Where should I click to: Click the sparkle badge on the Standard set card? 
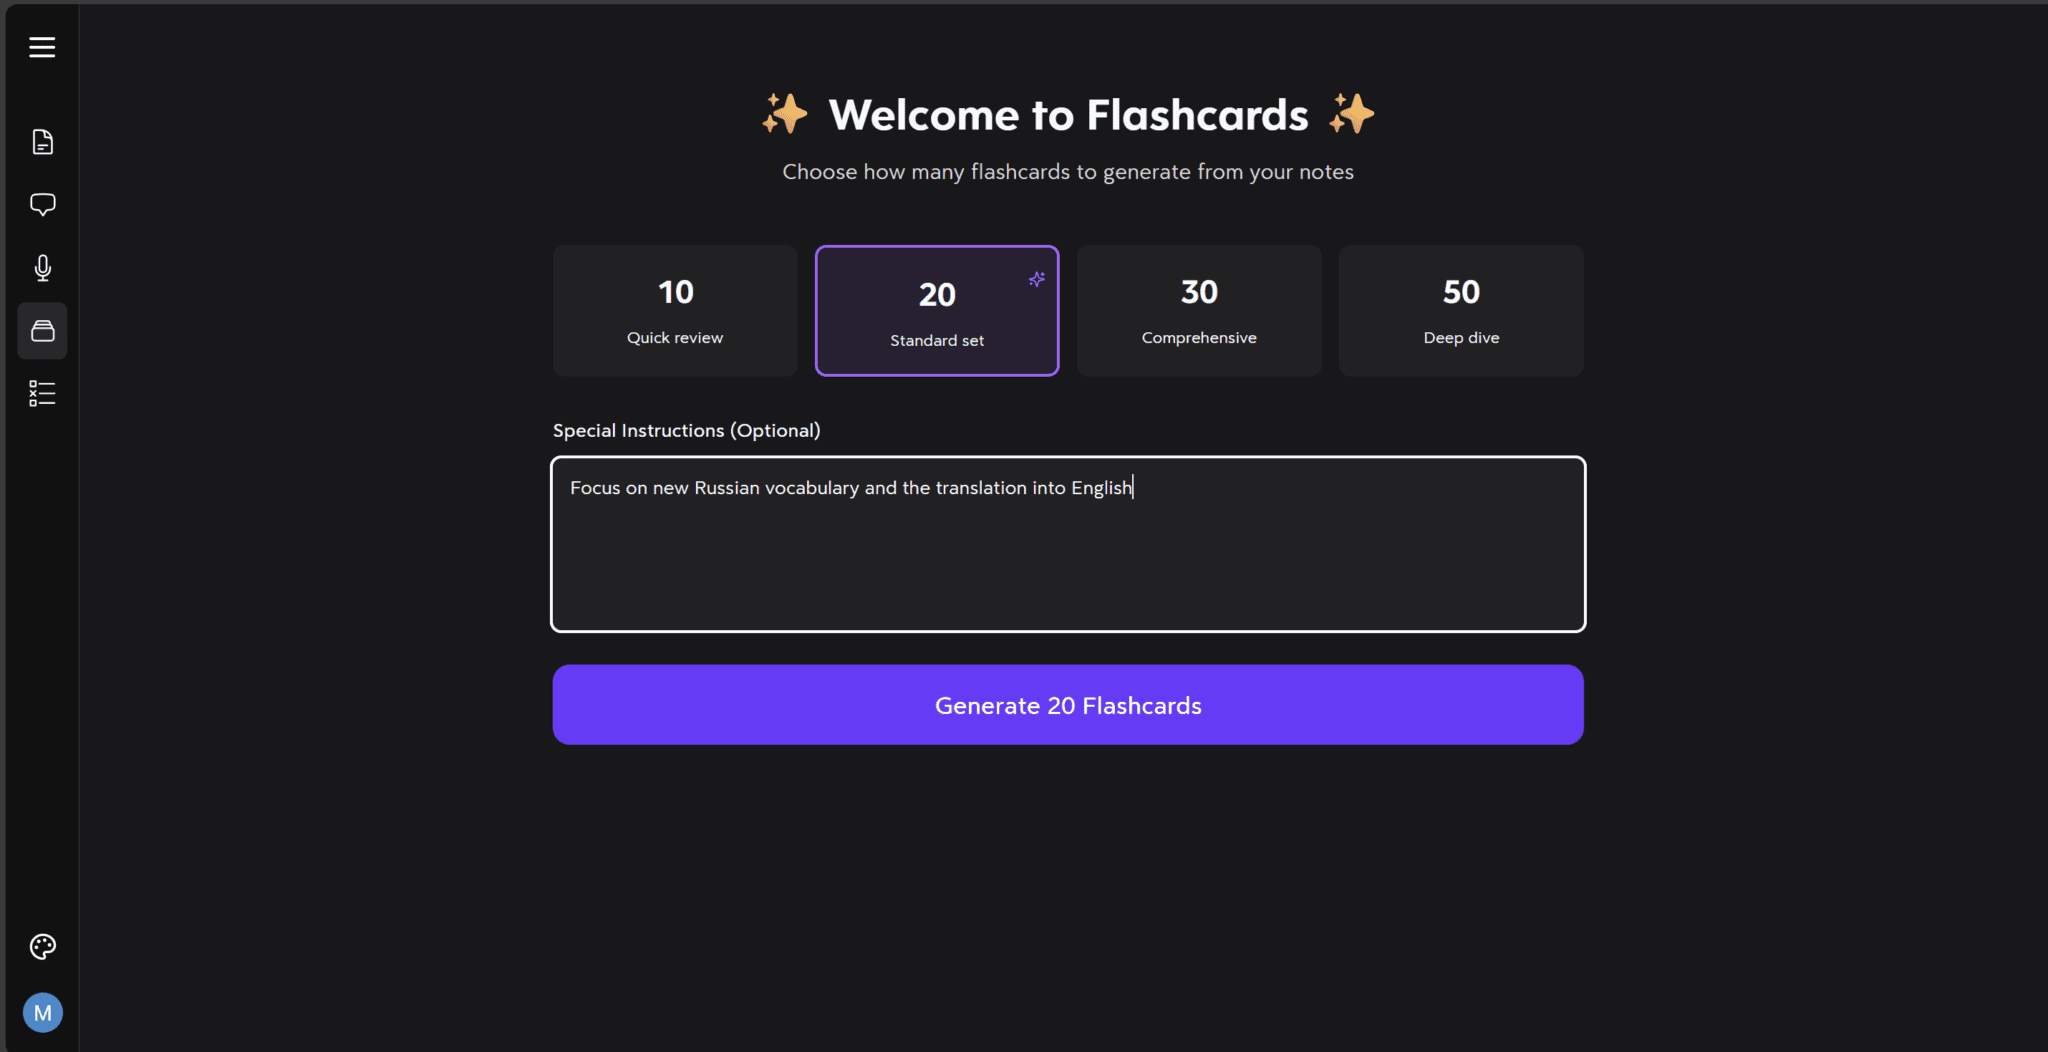[1036, 279]
